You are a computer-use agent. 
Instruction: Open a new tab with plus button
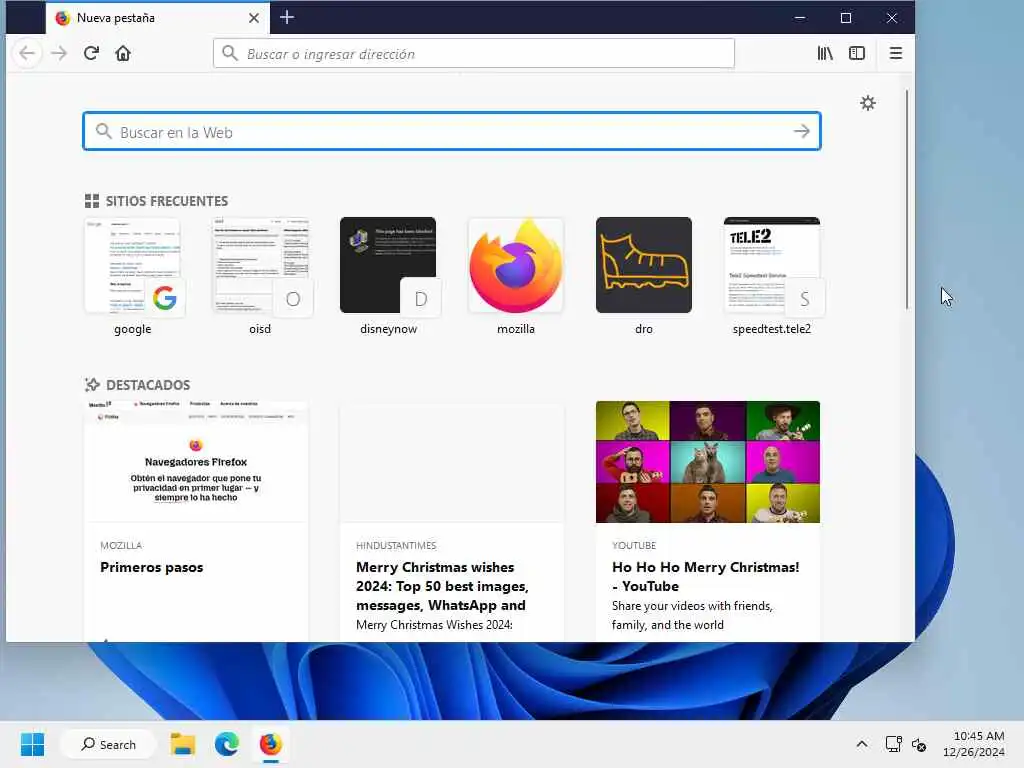pyautogui.click(x=287, y=18)
